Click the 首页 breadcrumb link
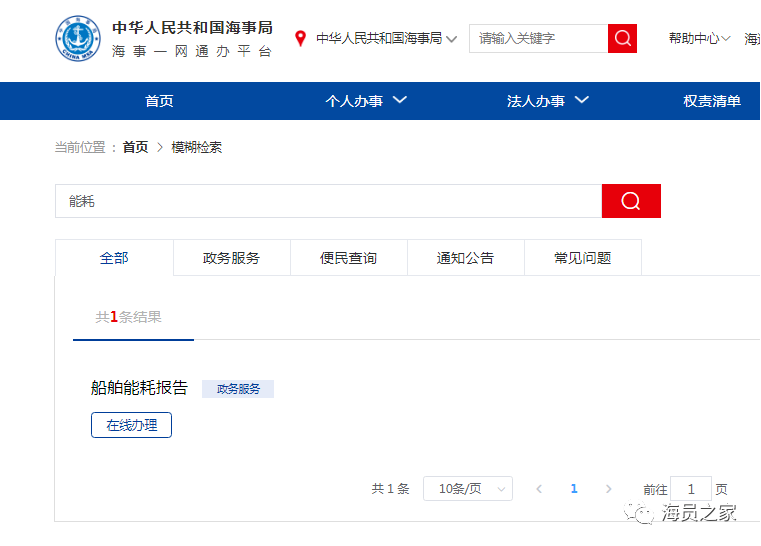The image size is (761, 546). 135,147
